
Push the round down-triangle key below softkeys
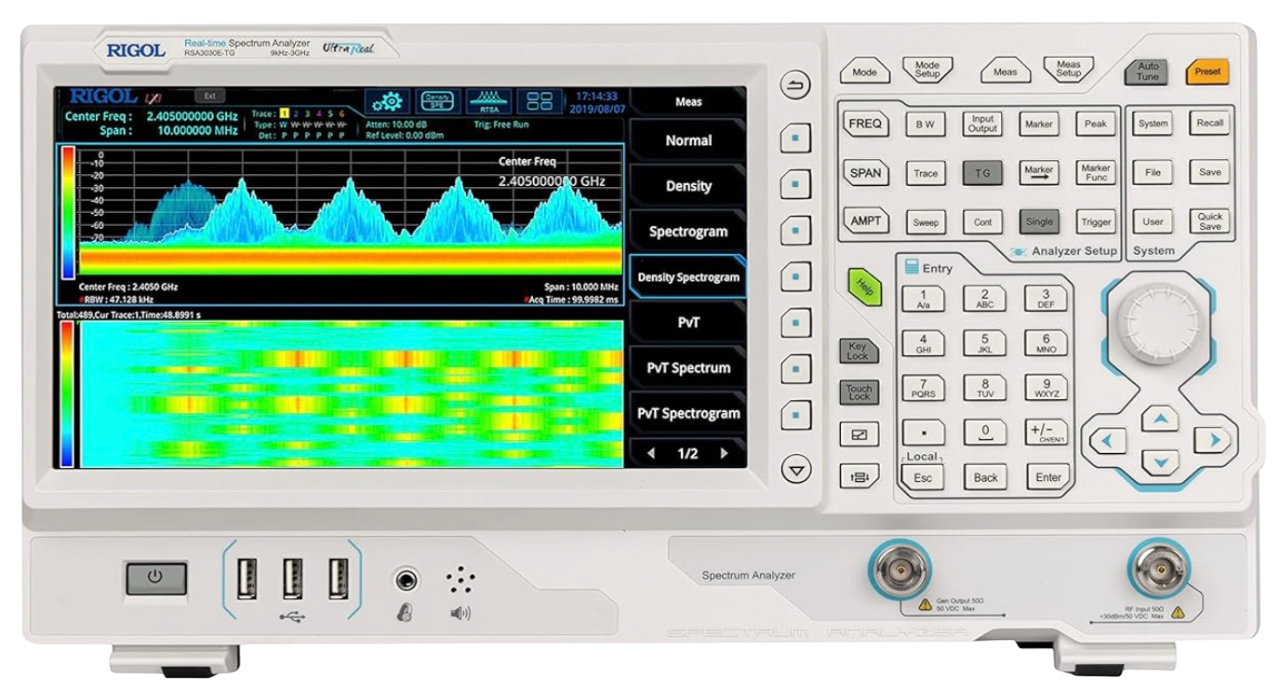point(796,469)
